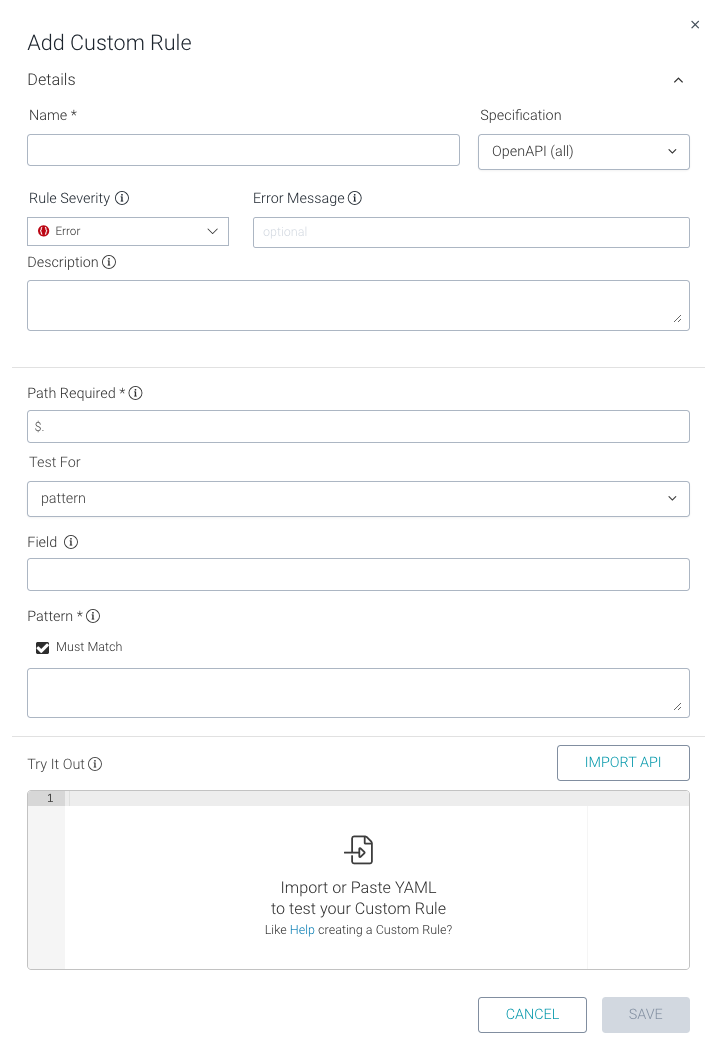This screenshot has height=1060, width=717.
Task: Open the Rule Severity dropdown
Action: pos(128,231)
